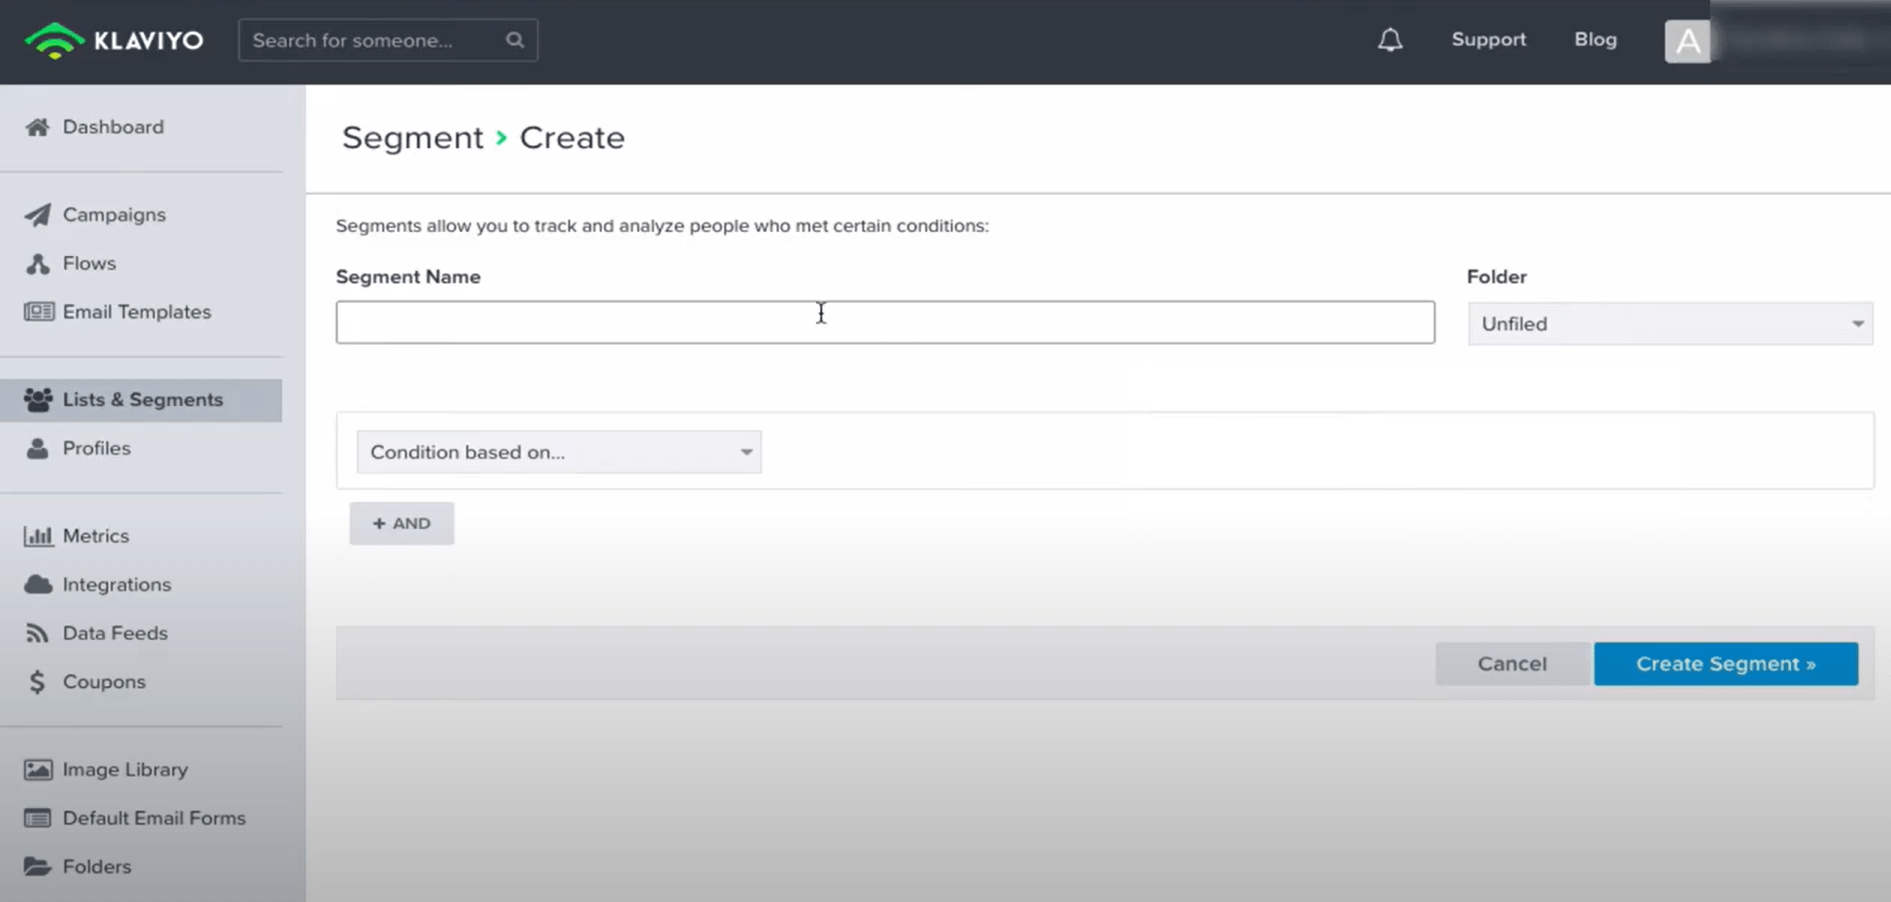Add another AND condition
The height and width of the screenshot is (902, 1891).
[401, 524]
